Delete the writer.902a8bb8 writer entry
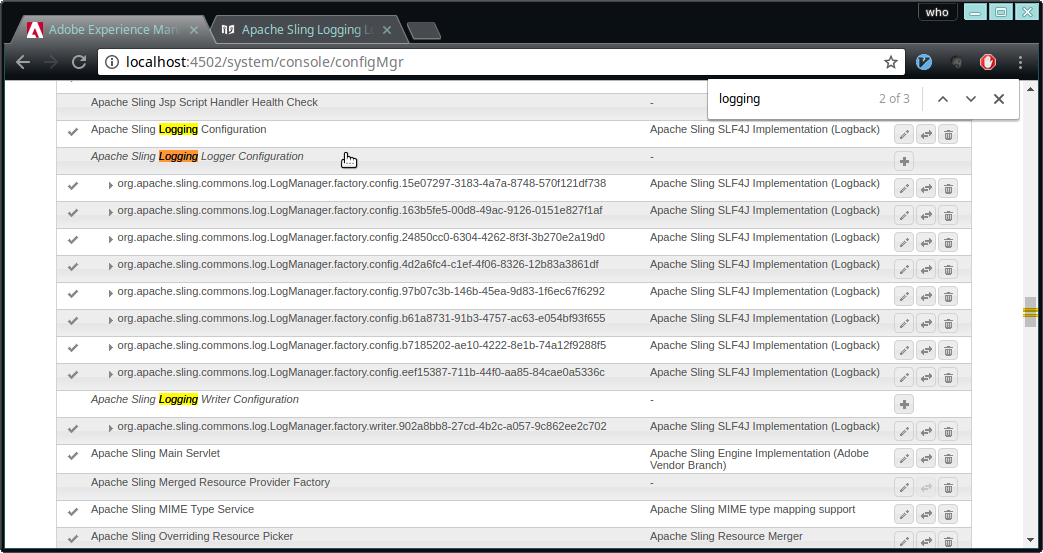The image size is (1043, 553). tap(949, 431)
